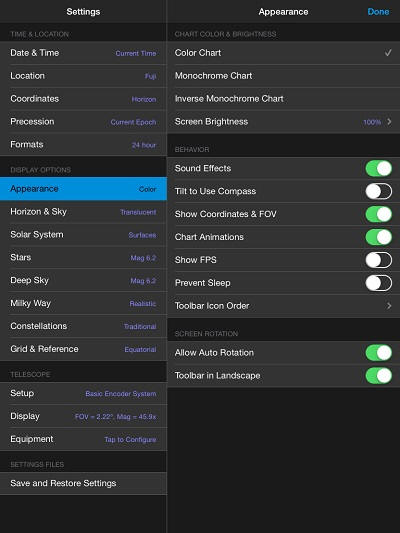Choose the Inverse Monochrome Chart option

[x=283, y=99]
